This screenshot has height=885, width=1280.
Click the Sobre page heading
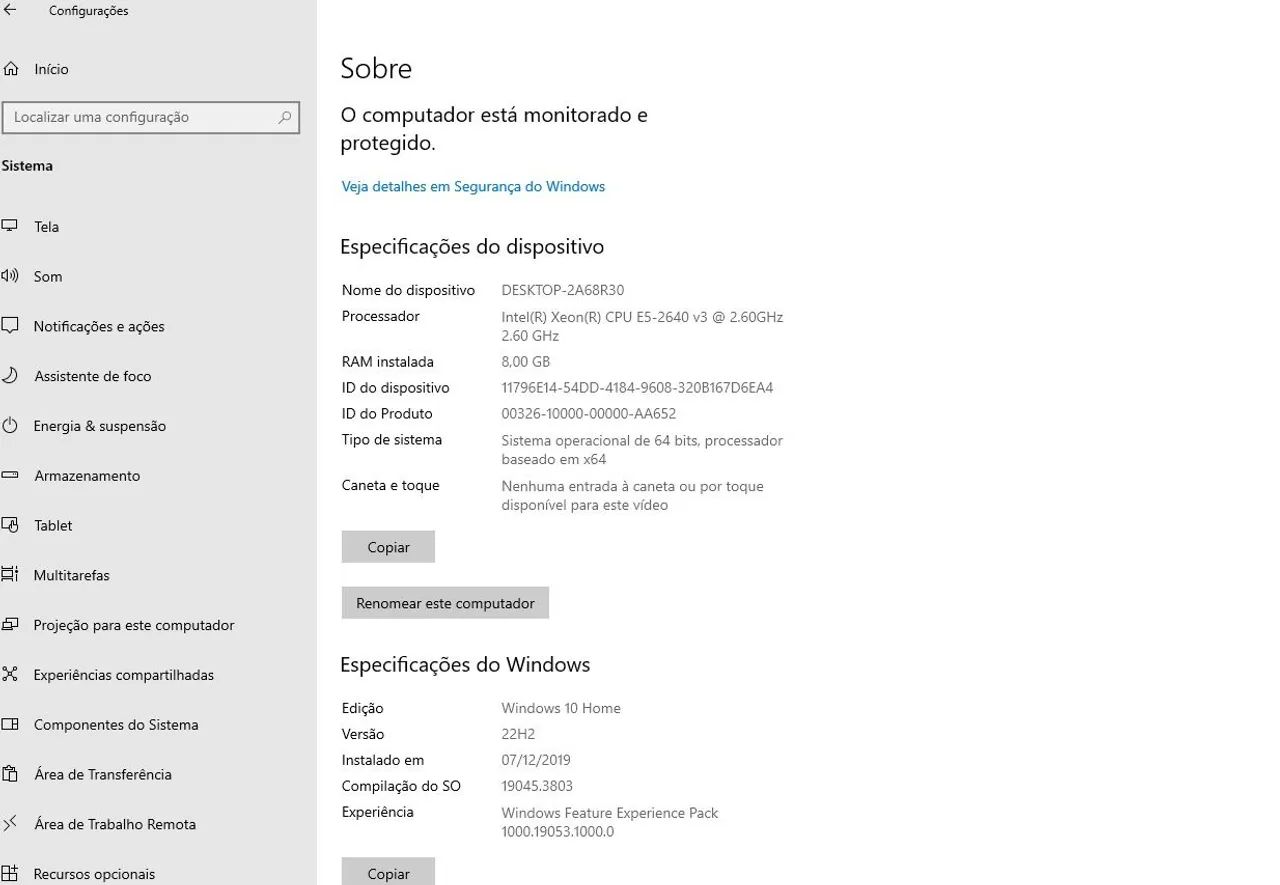click(376, 68)
